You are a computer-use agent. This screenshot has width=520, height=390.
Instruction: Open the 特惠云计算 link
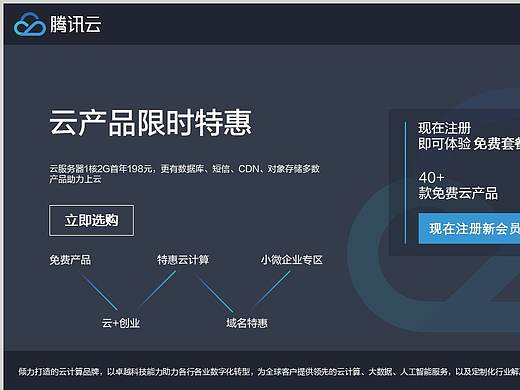[183, 260]
